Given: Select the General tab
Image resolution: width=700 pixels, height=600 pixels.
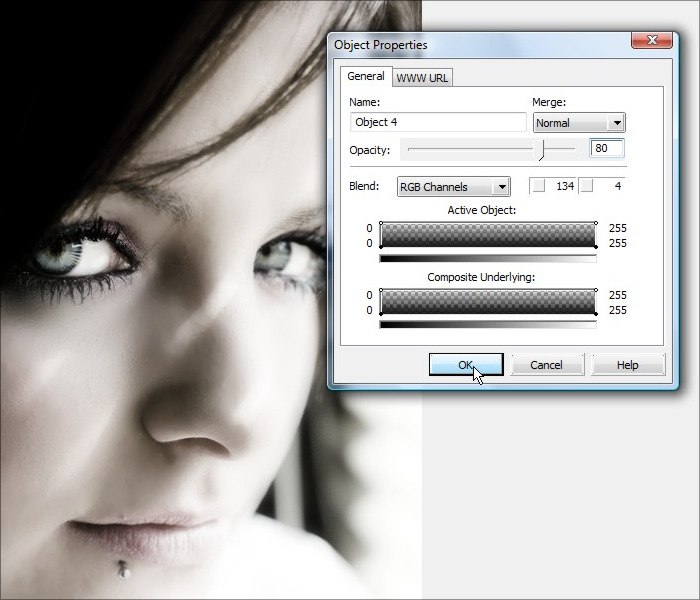Looking at the screenshot, I should (x=366, y=77).
